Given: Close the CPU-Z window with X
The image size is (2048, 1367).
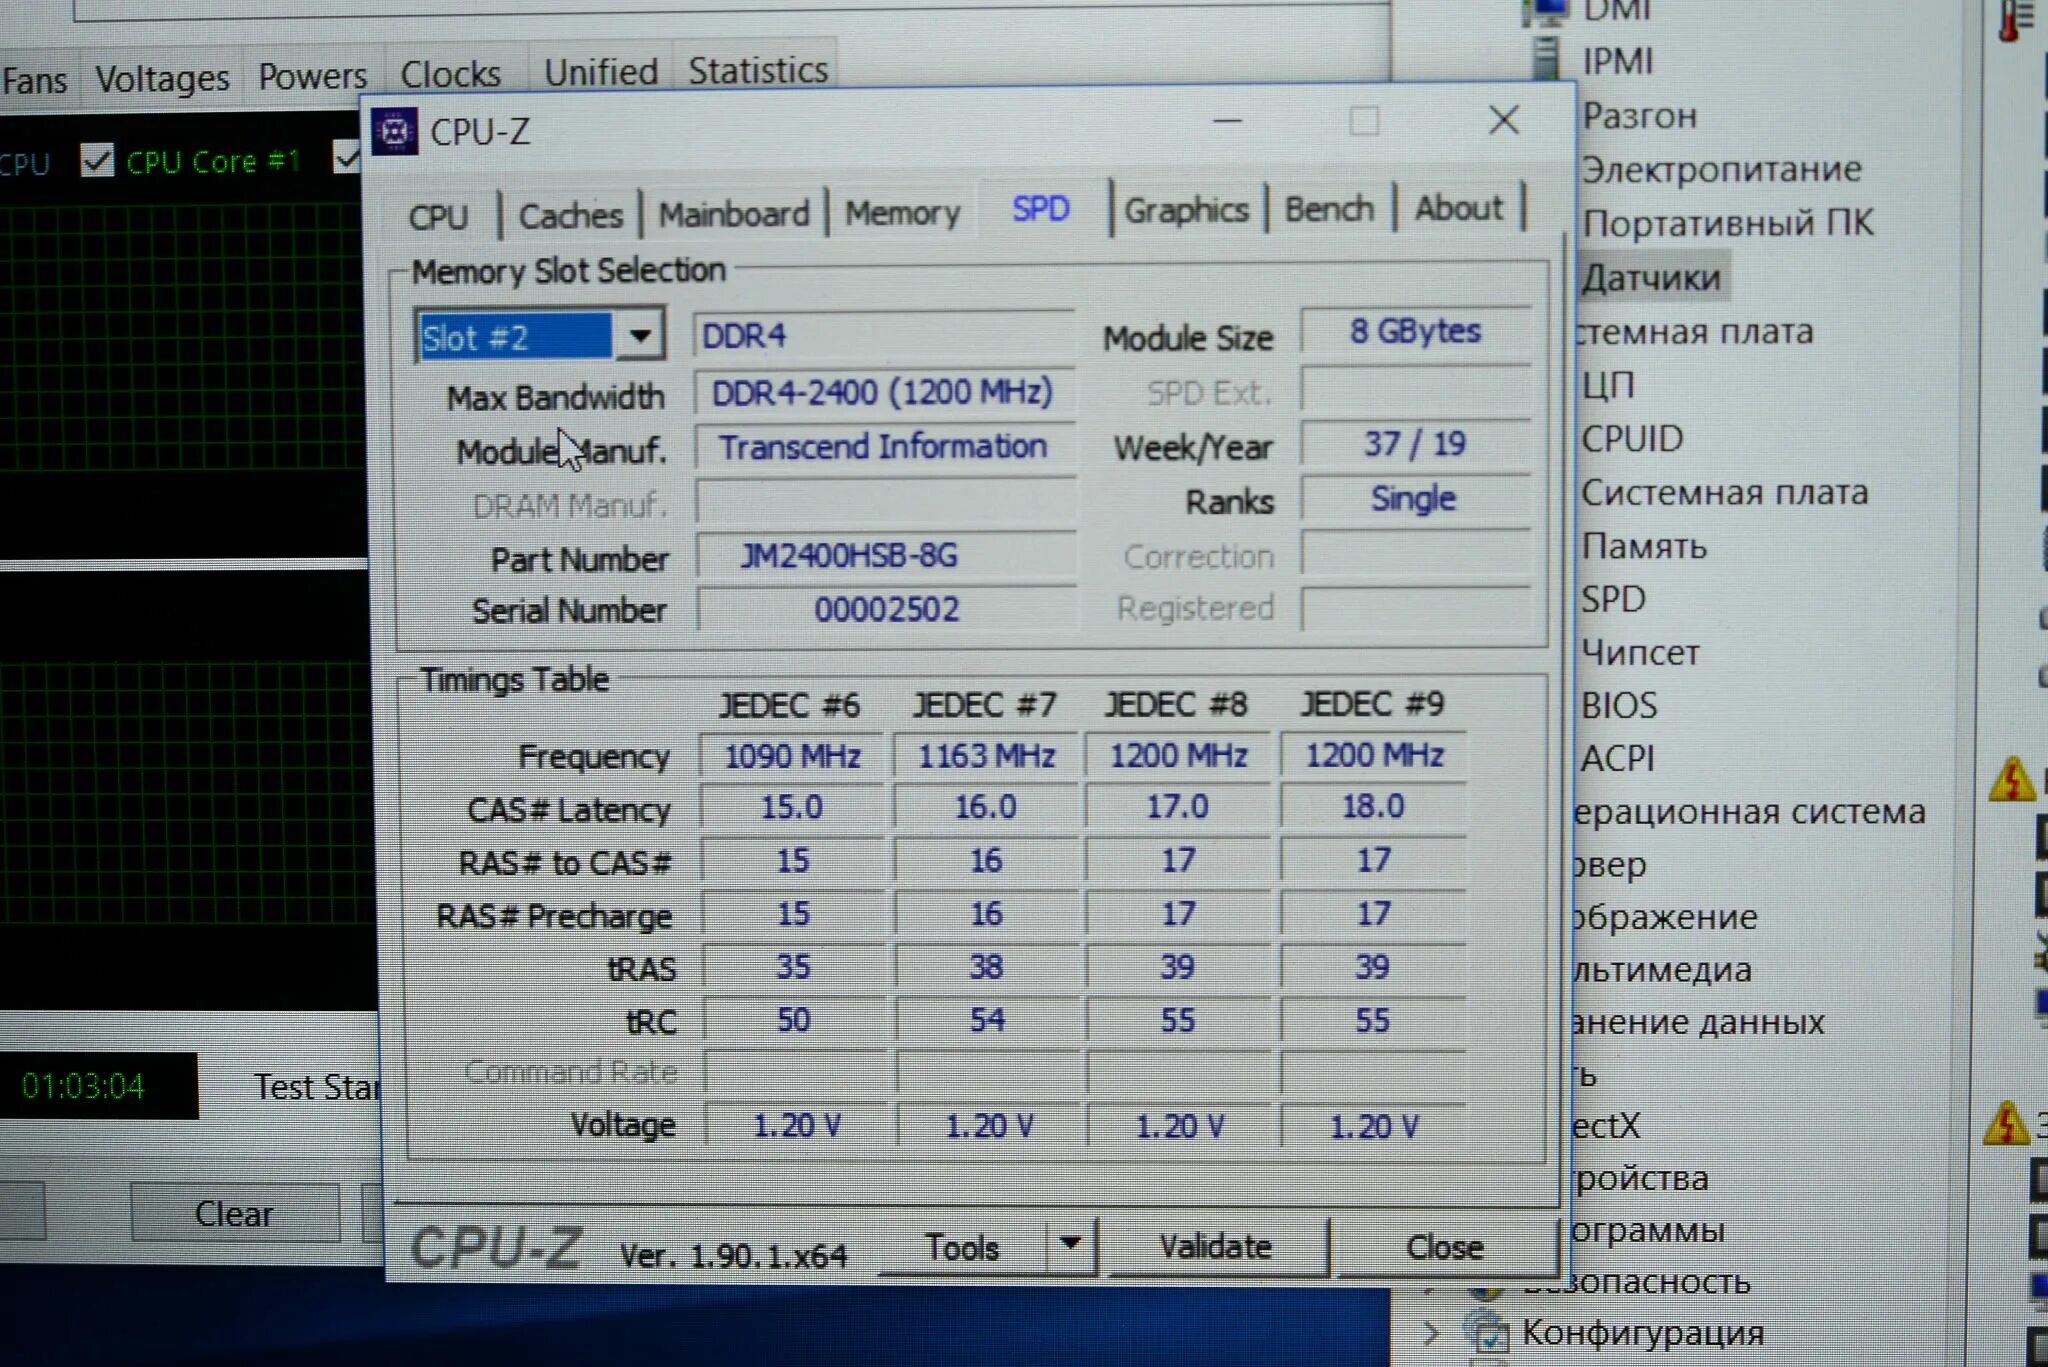Looking at the screenshot, I should click(1504, 121).
